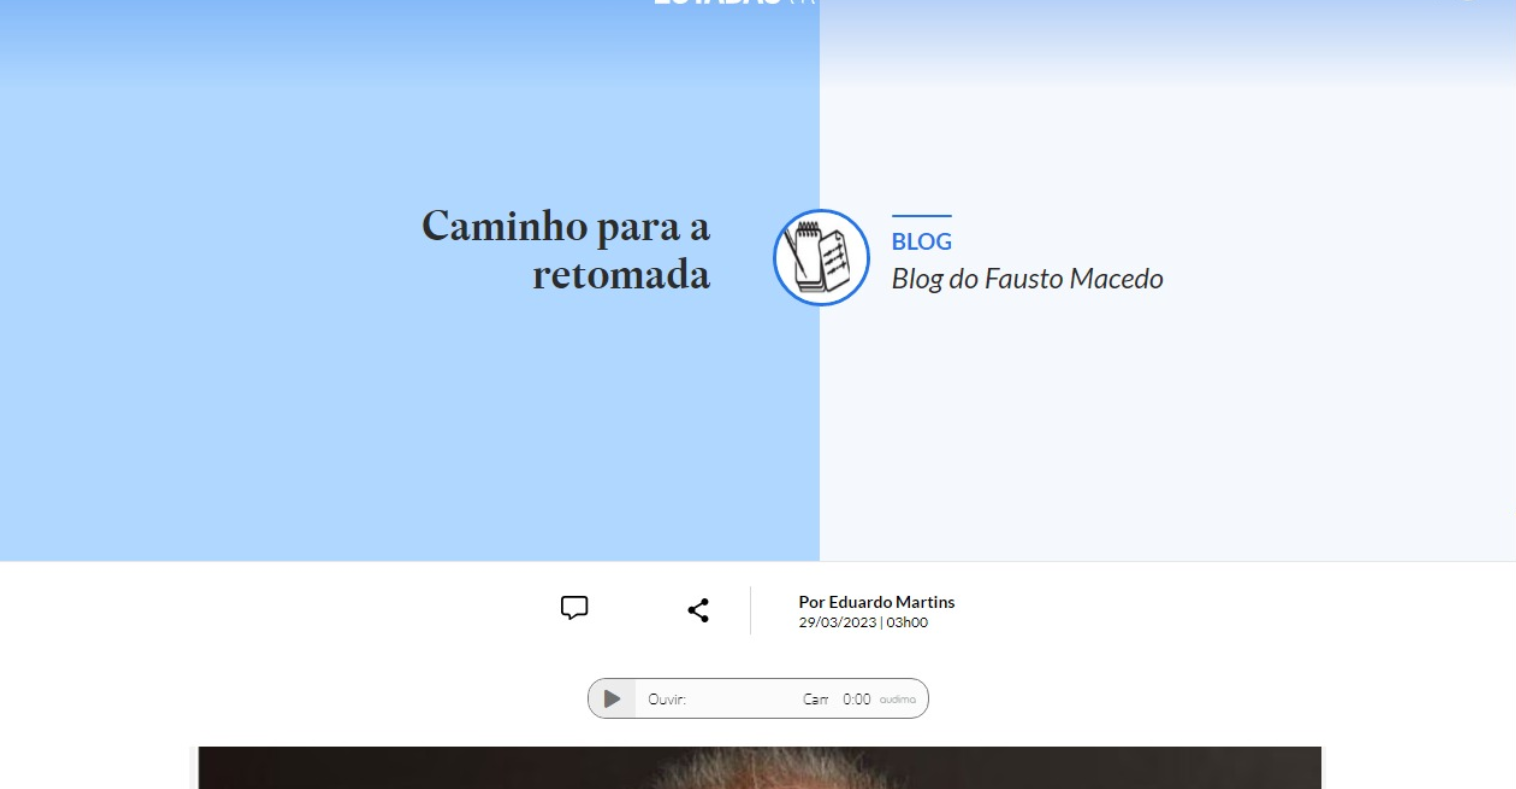Play the article audio

(612, 699)
